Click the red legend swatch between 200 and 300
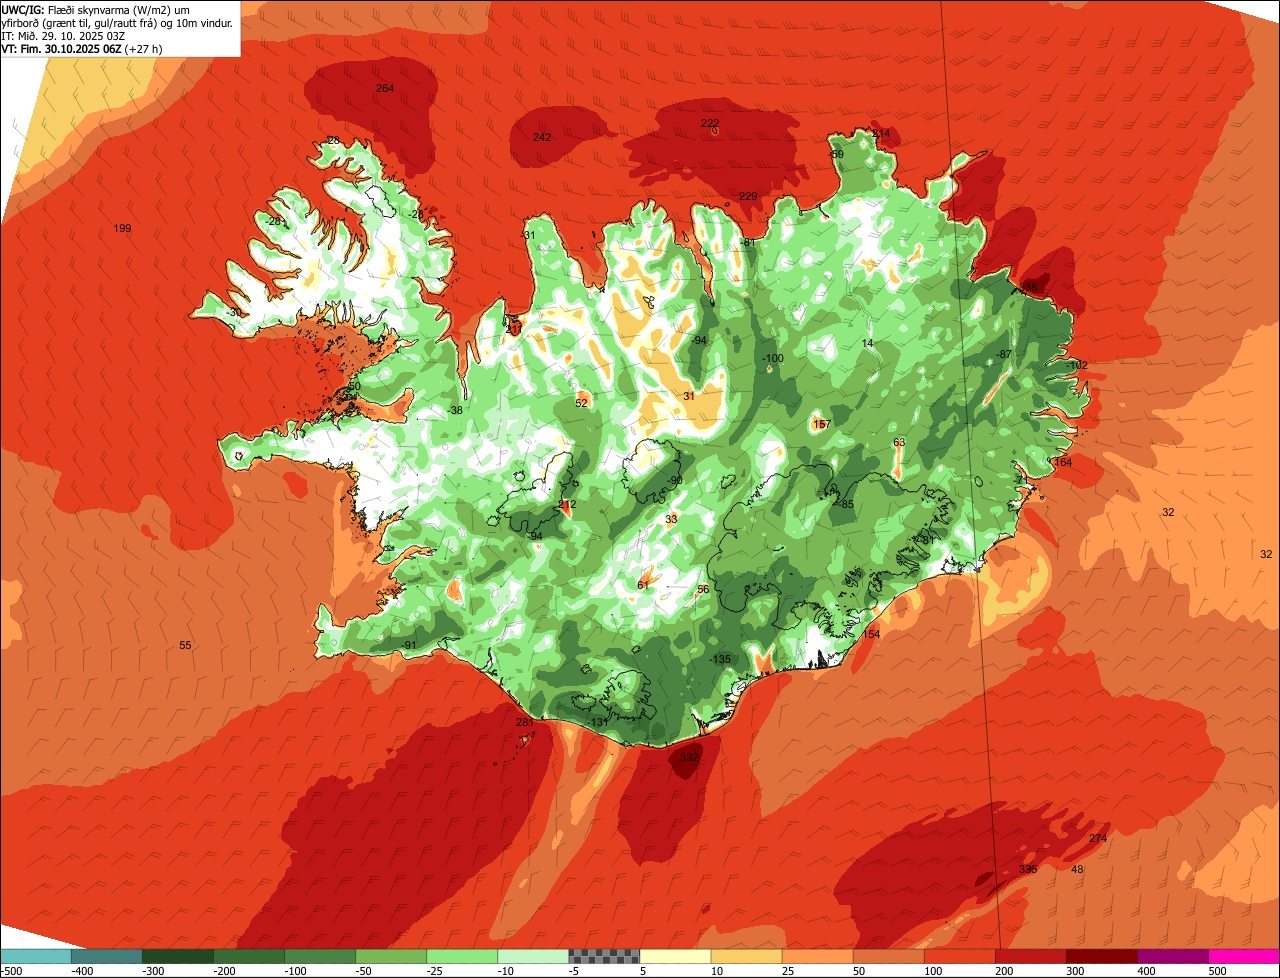The width and height of the screenshot is (1280, 978). click(1029, 956)
